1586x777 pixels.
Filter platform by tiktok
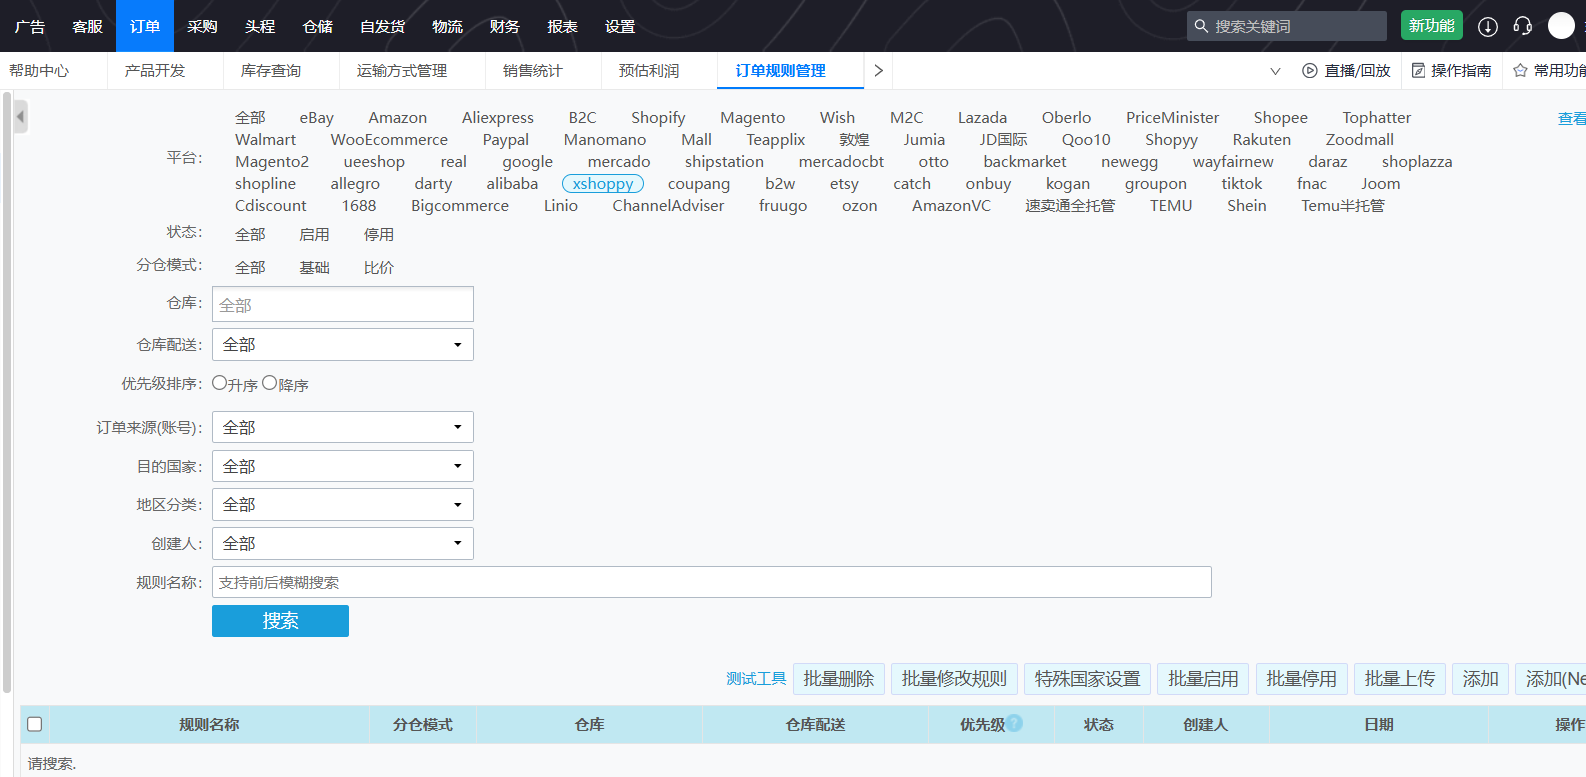pyautogui.click(x=1242, y=184)
